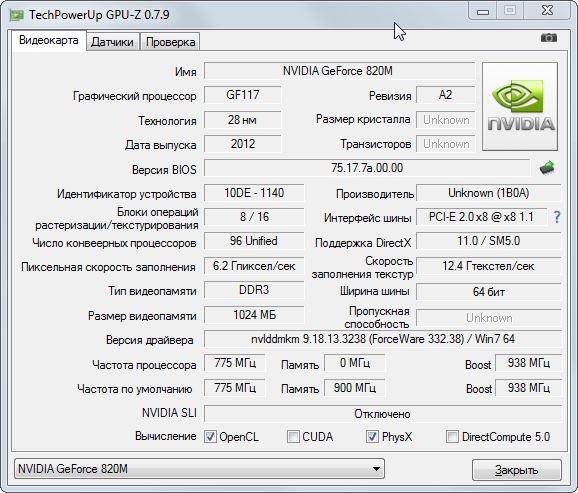Click the 28 нм technology field
578x493 pixels.
tap(243, 120)
